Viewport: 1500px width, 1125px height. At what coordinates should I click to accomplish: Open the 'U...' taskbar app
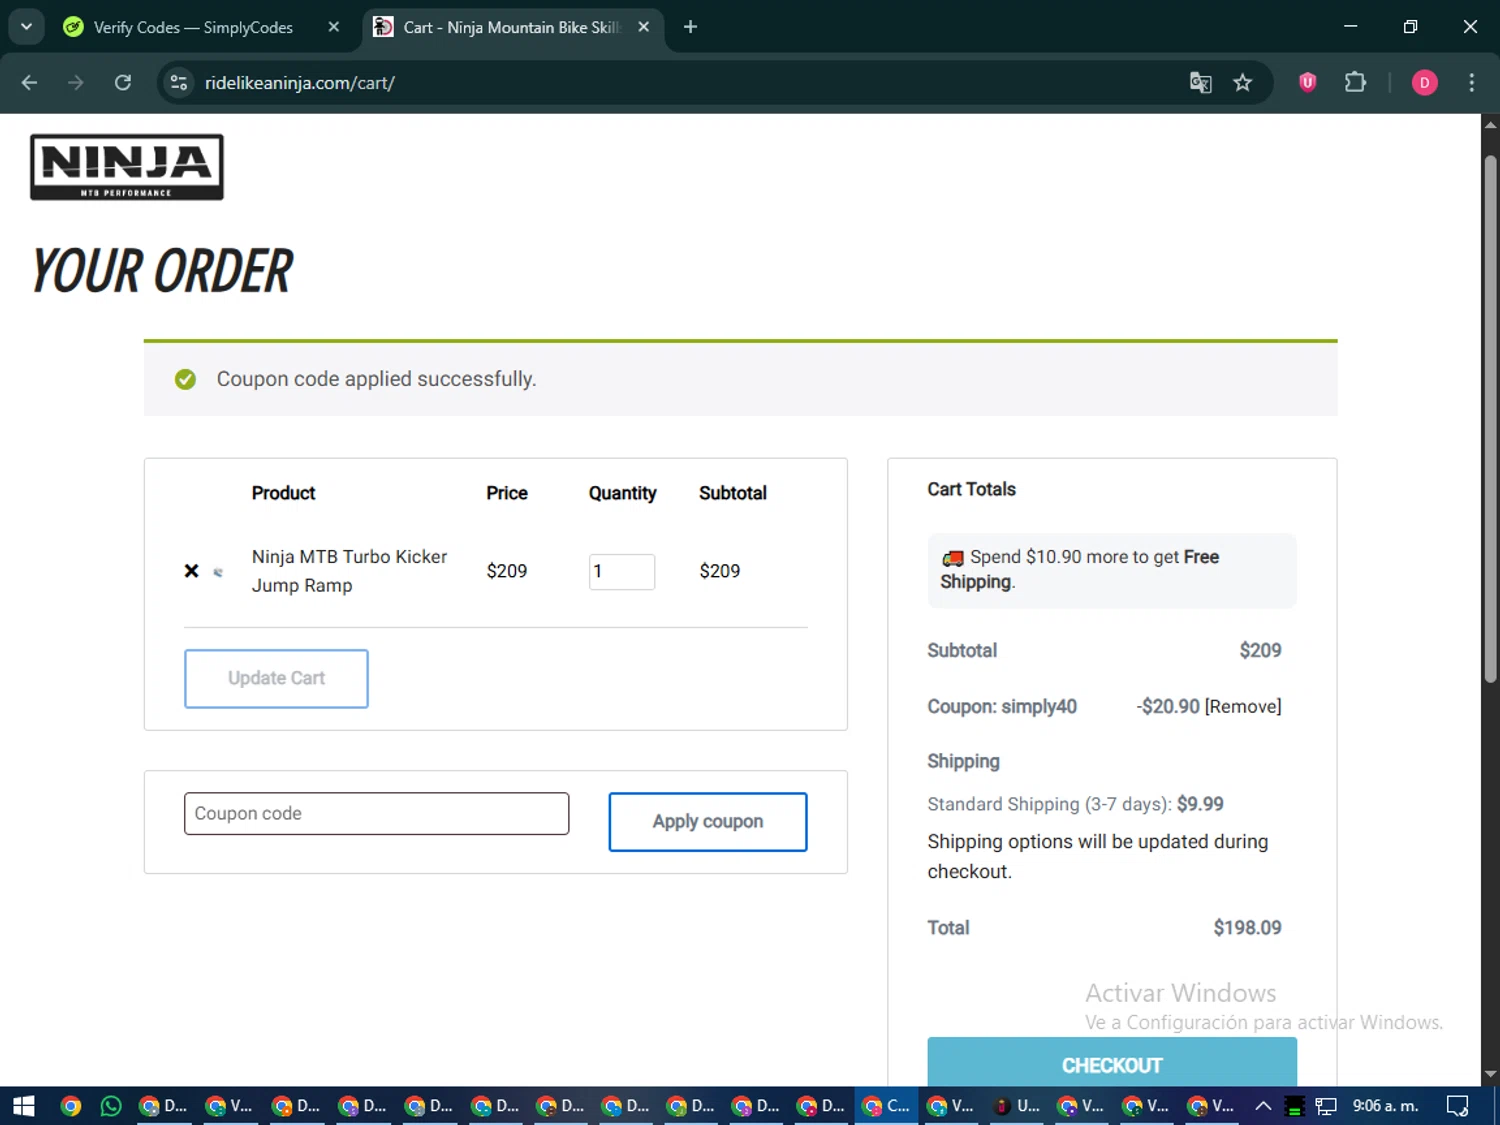click(1016, 1106)
